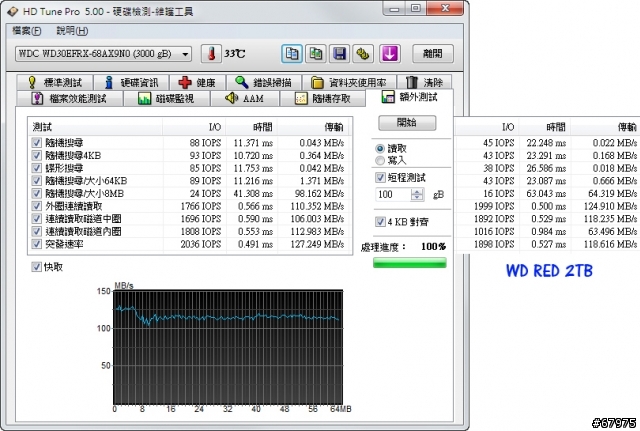Image resolution: width=640 pixels, height=431 pixels.
Task: Click the green progress bar
Action: [x=409, y=262]
